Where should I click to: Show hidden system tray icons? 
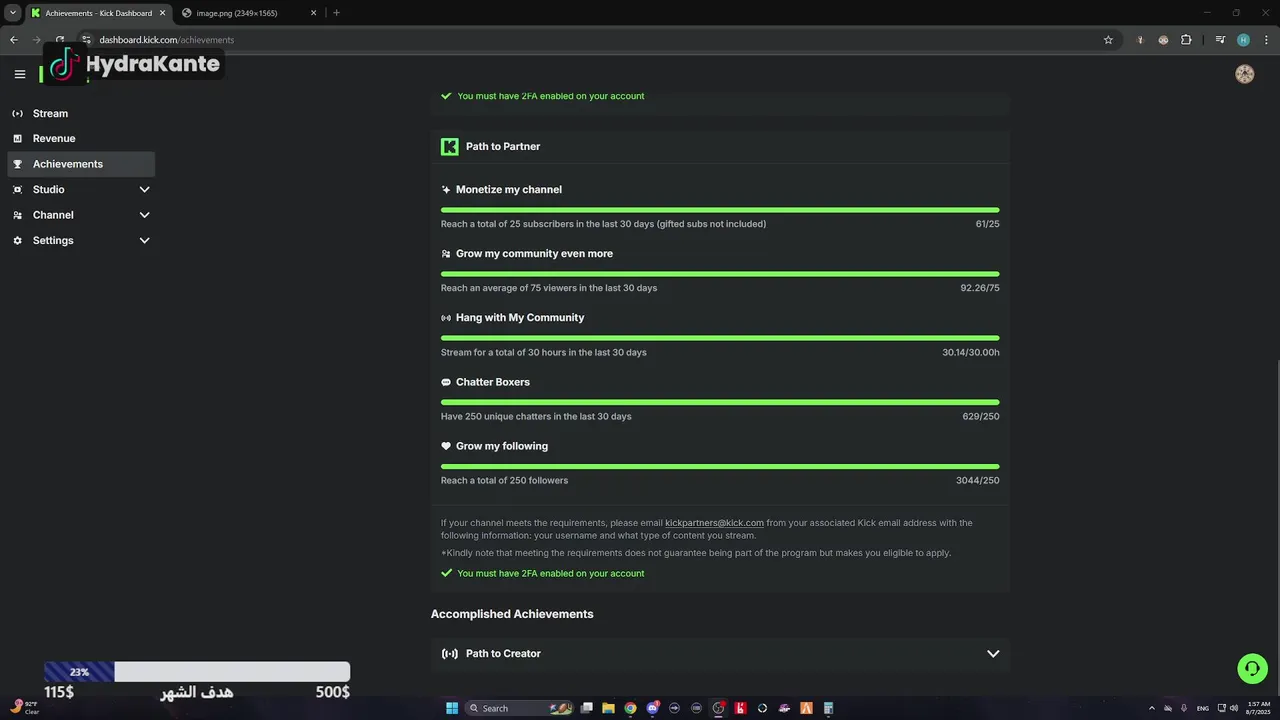[1151, 708]
